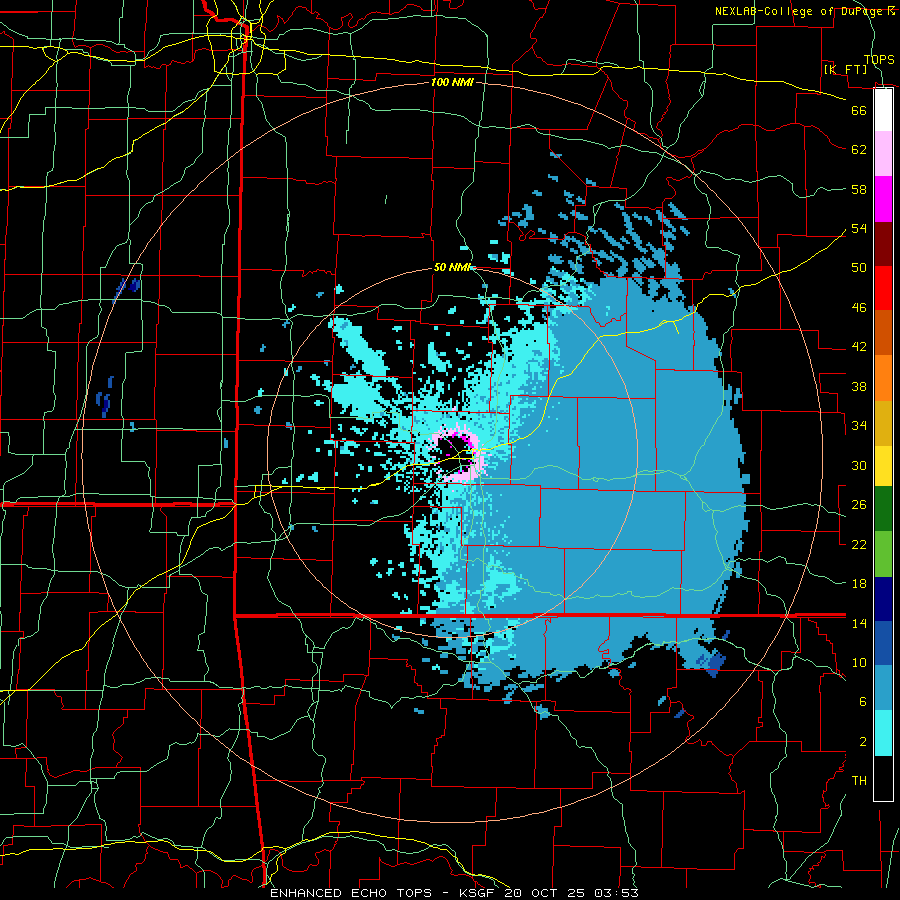Click the 26 legend scale value
This screenshot has height=900, width=900.
[x=859, y=505]
